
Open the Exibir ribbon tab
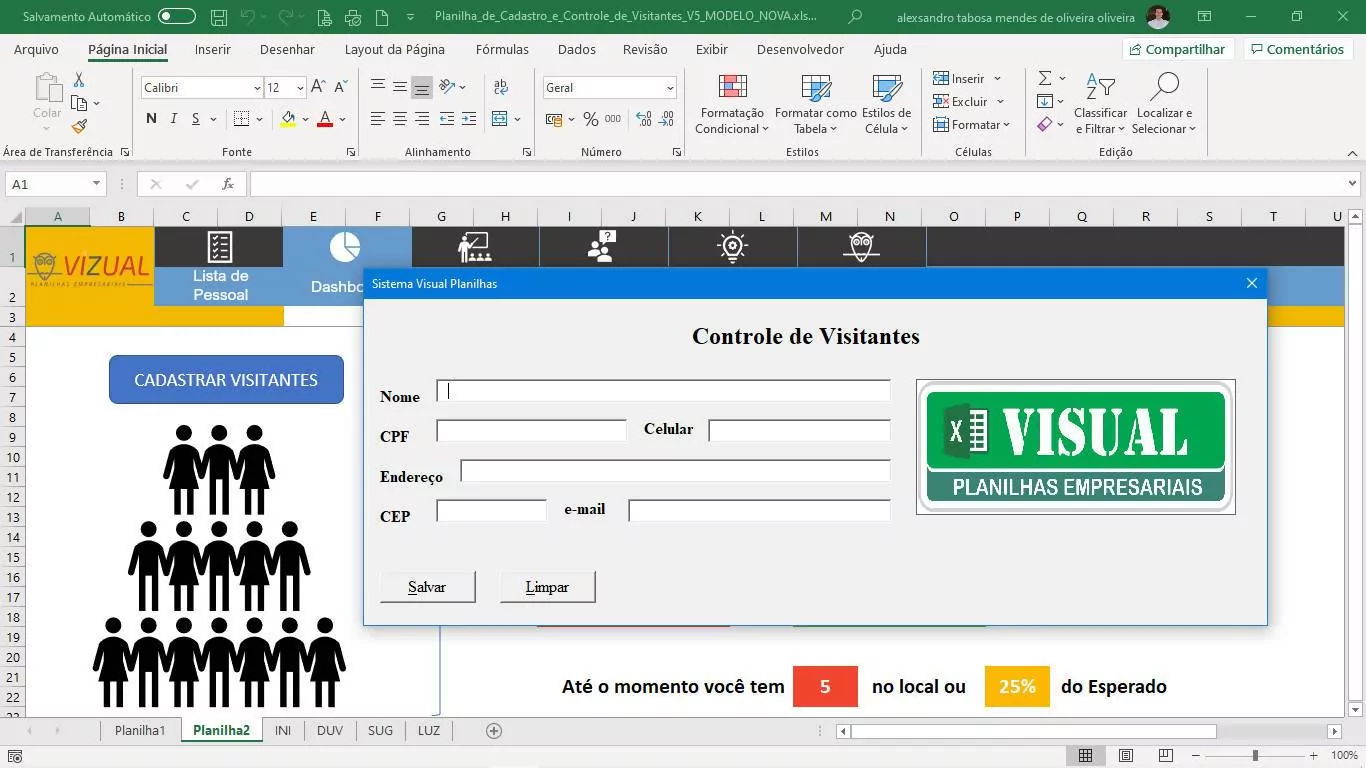click(712, 49)
